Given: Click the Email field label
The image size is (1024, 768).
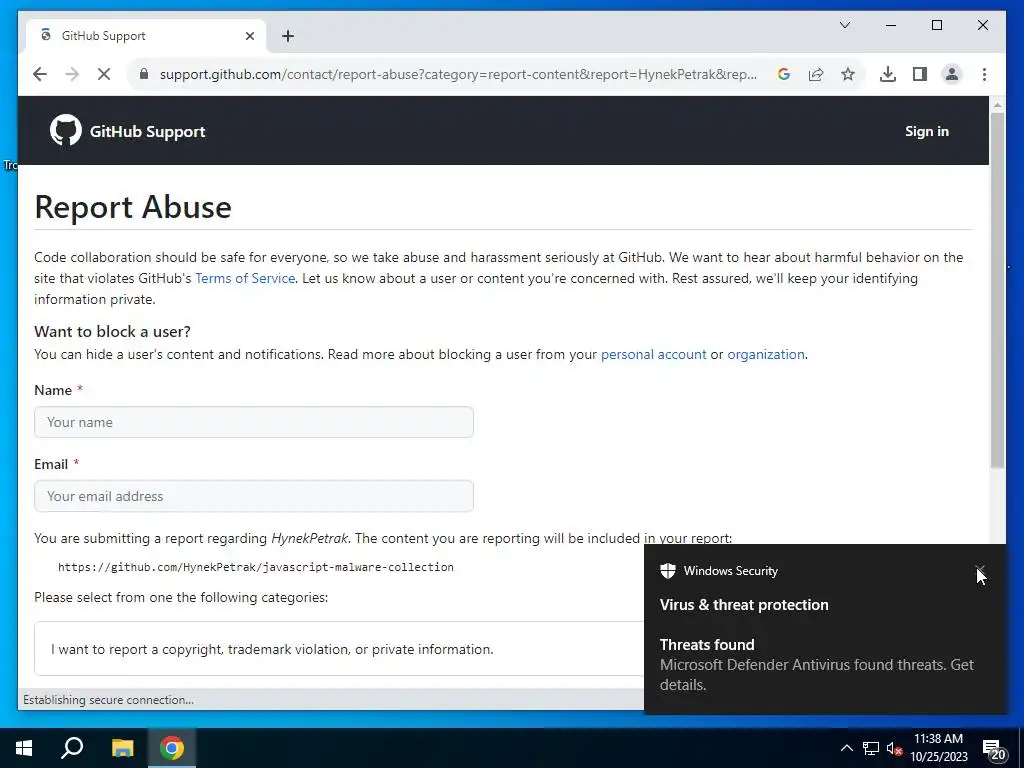Looking at the screenshot, I should point(51,464).
